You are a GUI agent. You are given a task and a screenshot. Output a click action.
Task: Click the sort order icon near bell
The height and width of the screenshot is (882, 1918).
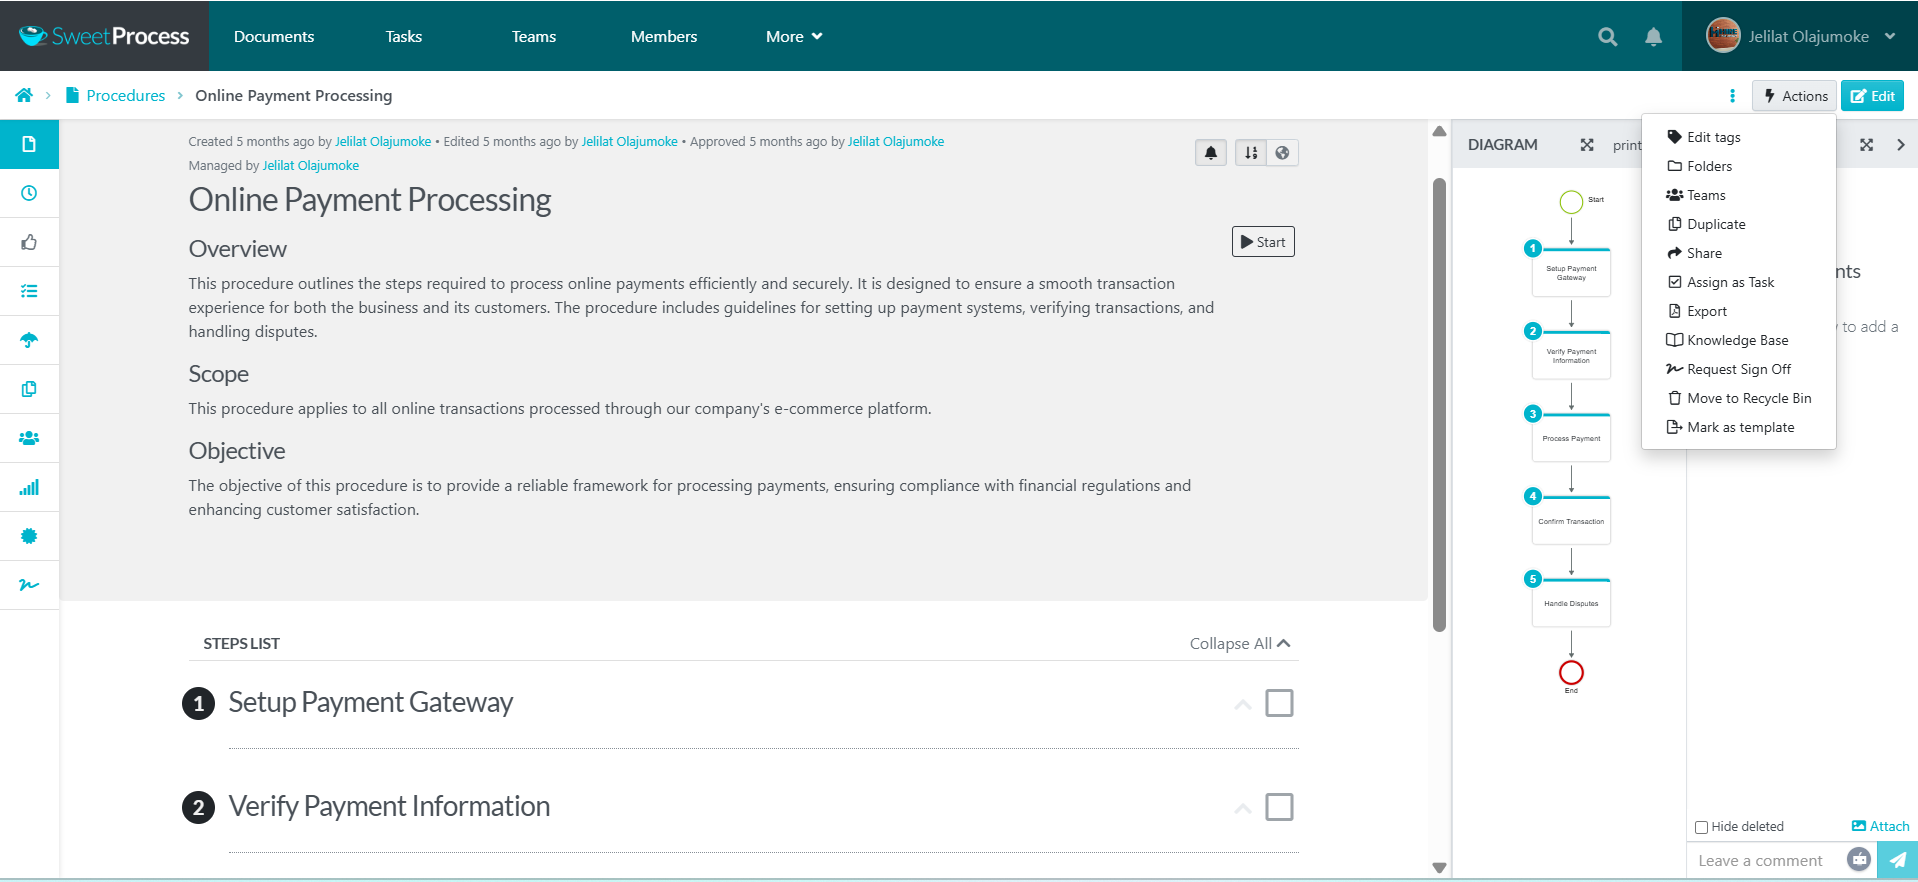[1250, 153]
